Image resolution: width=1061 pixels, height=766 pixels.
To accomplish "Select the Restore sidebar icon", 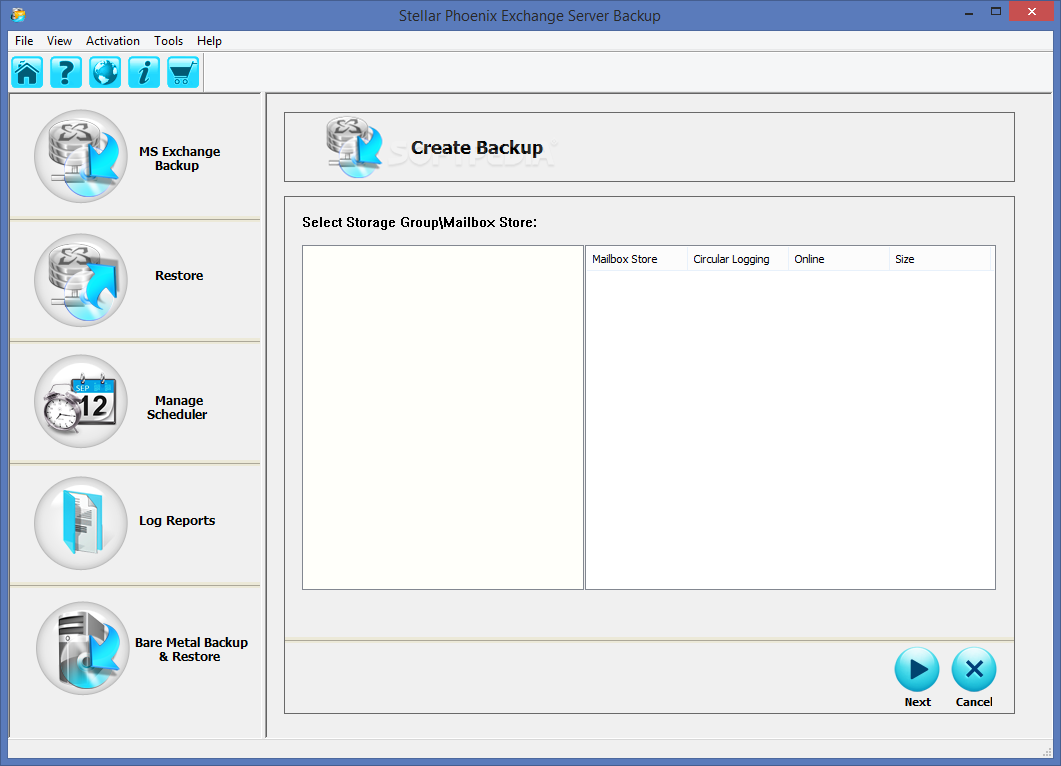I will (81, 280).
